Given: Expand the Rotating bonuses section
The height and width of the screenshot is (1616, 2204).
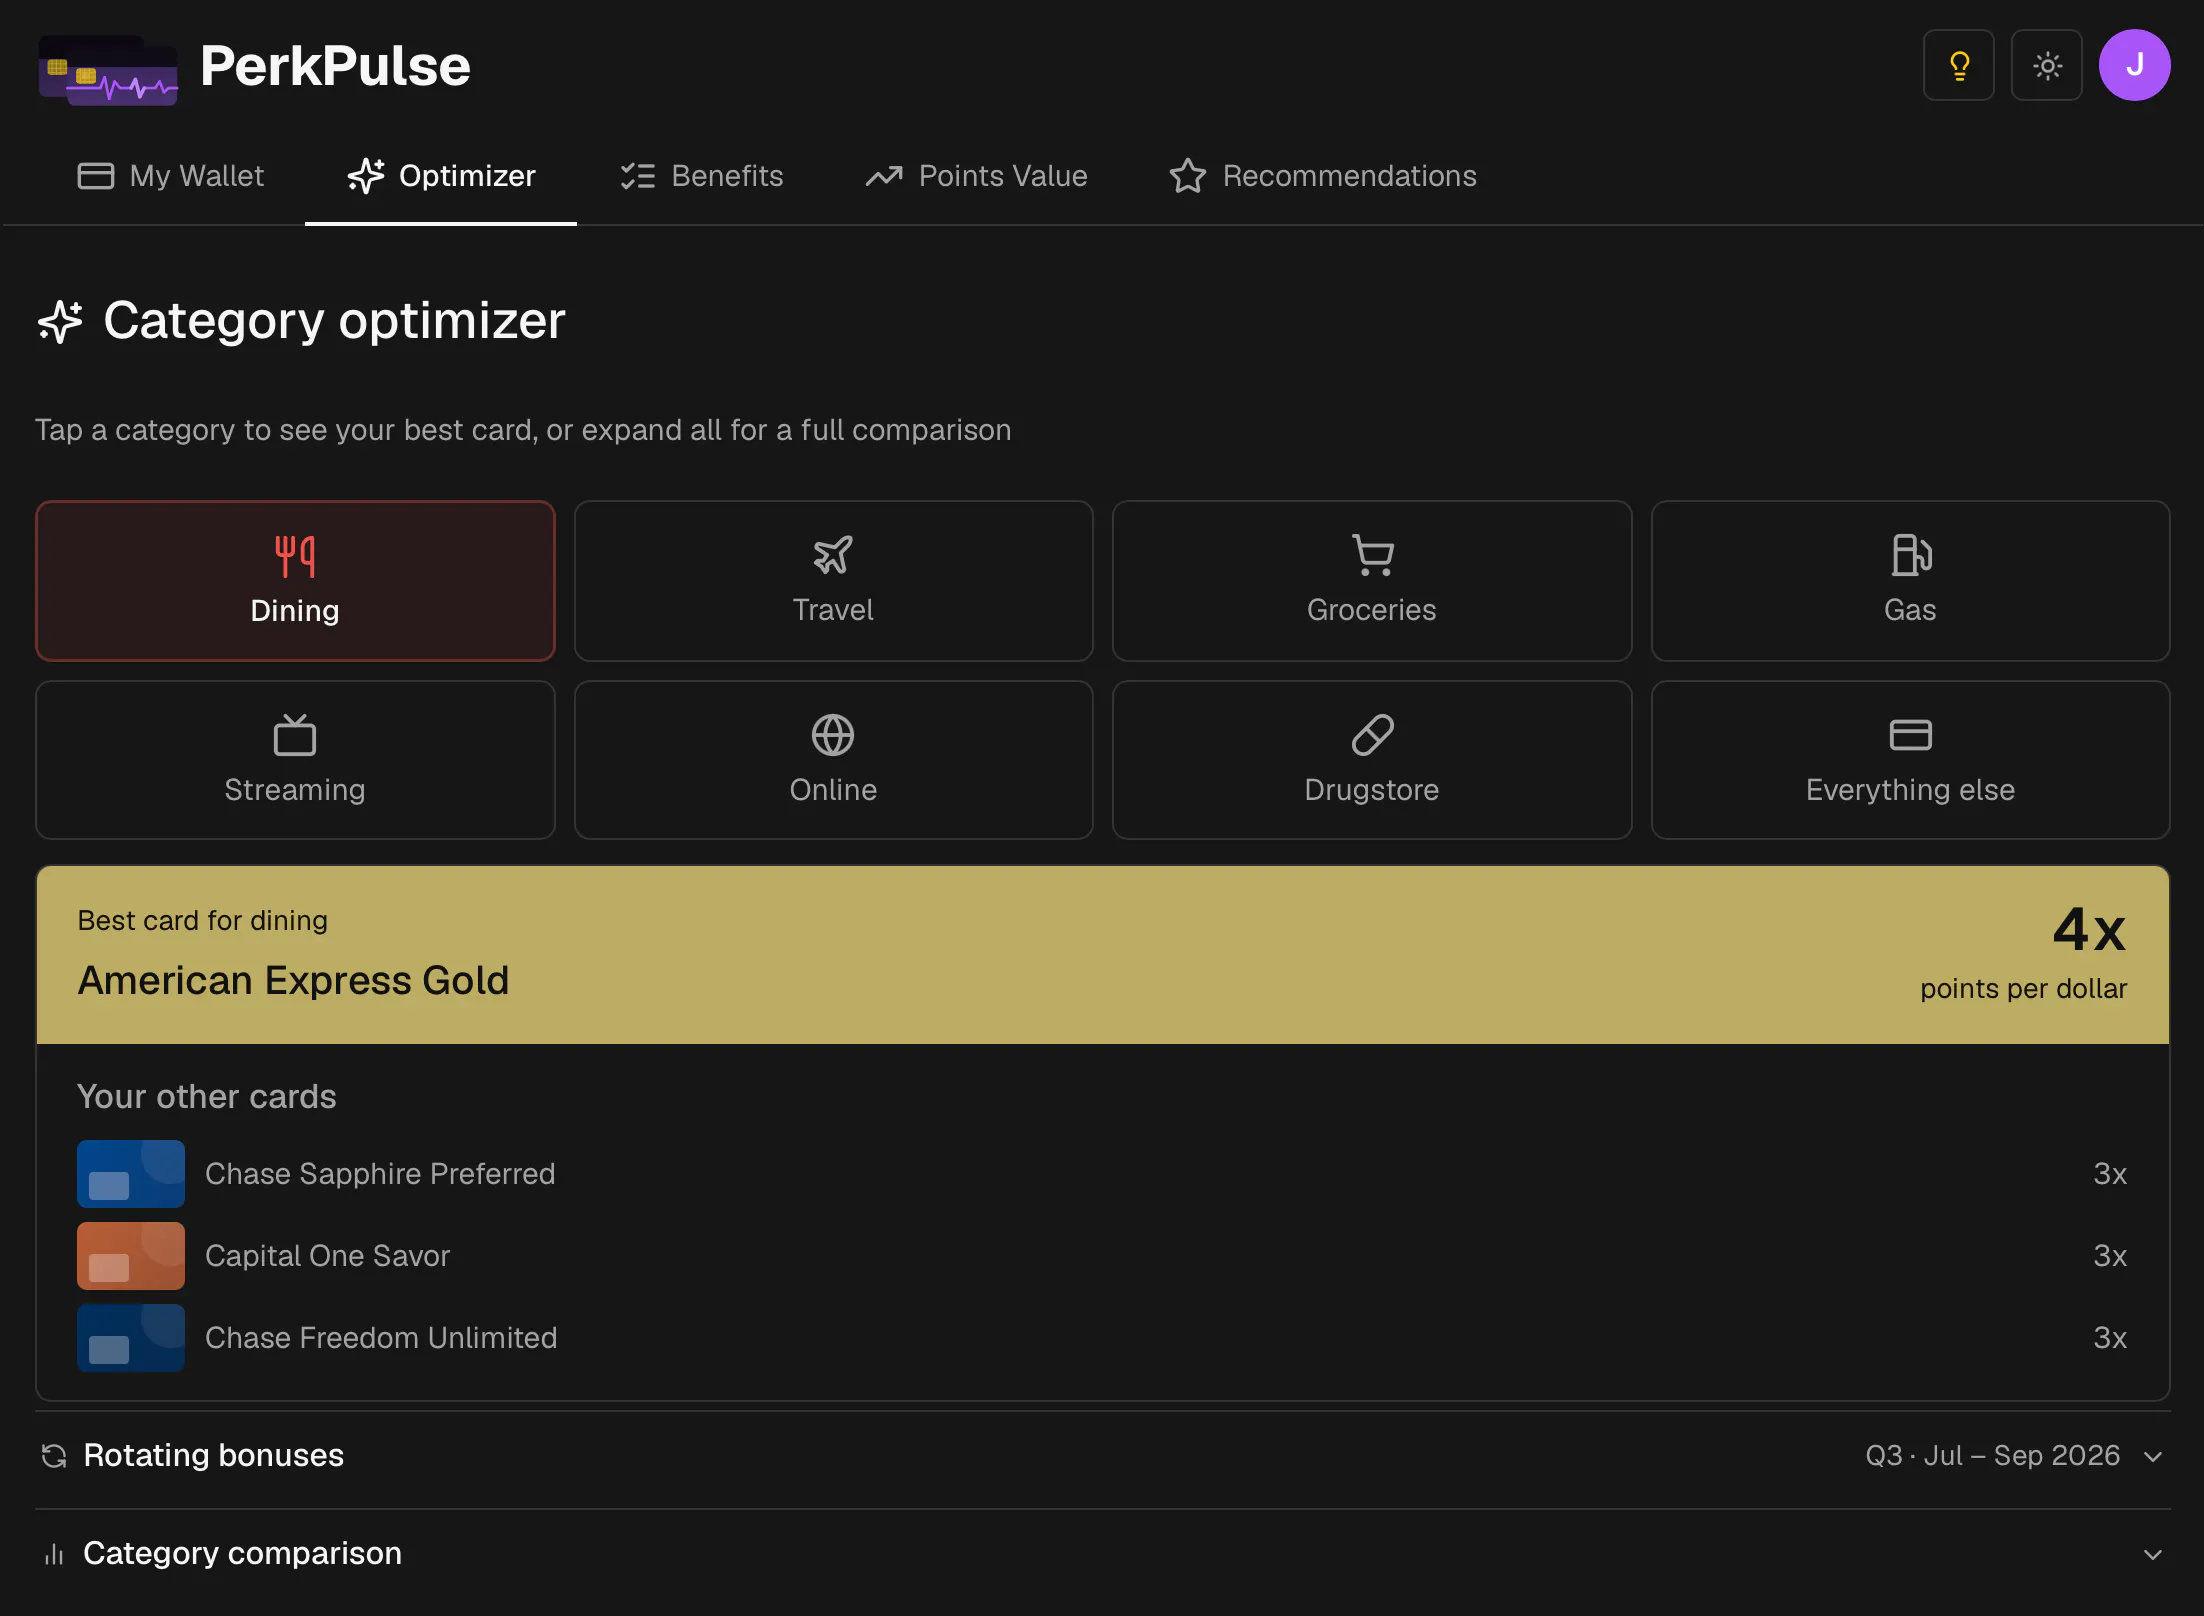Looking at the screenshot, I should (1102, 1456).
